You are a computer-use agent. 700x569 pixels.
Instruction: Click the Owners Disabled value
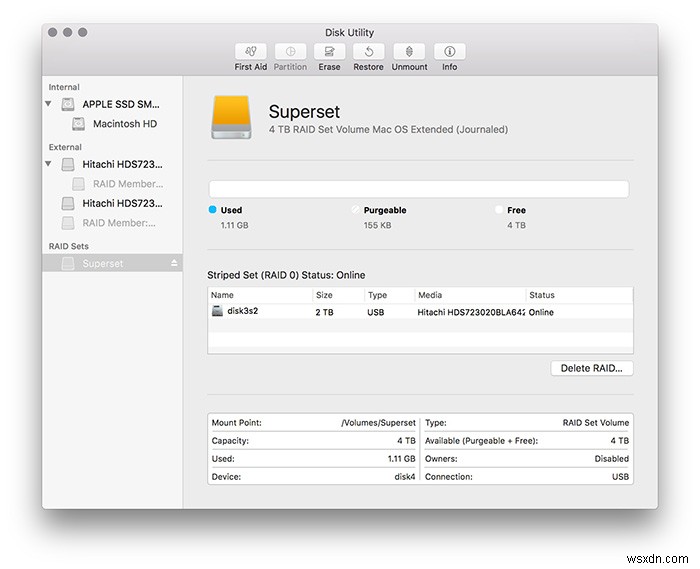[x=612, y=459]
